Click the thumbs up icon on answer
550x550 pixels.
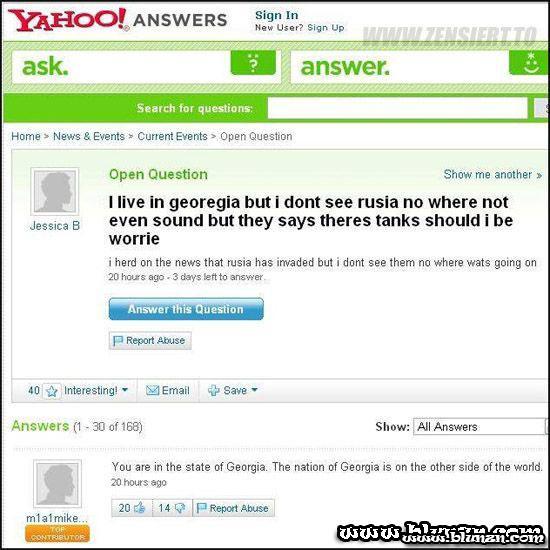pyautogui.click(x=140, y=508)
